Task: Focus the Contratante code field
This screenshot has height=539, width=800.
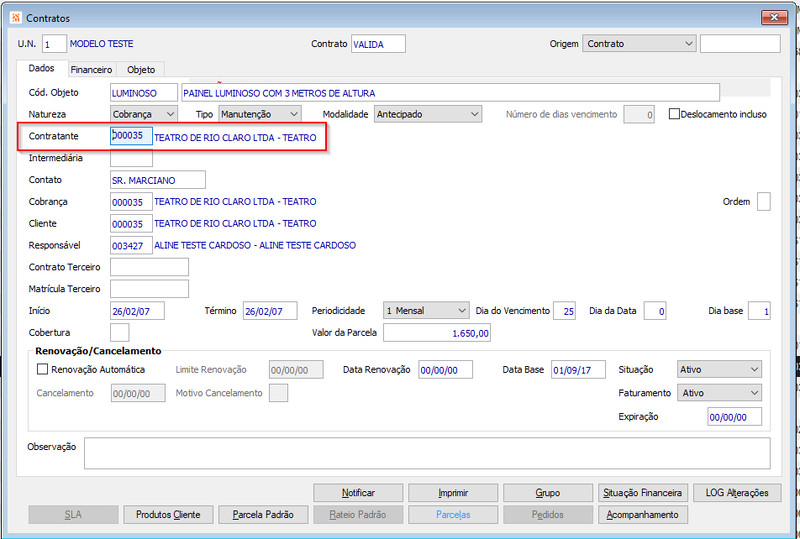Action: (131, 136)
